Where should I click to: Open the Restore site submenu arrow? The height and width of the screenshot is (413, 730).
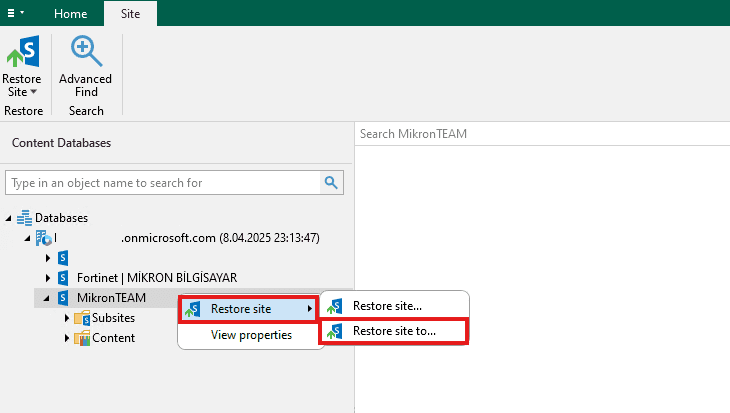pos(310,309)
